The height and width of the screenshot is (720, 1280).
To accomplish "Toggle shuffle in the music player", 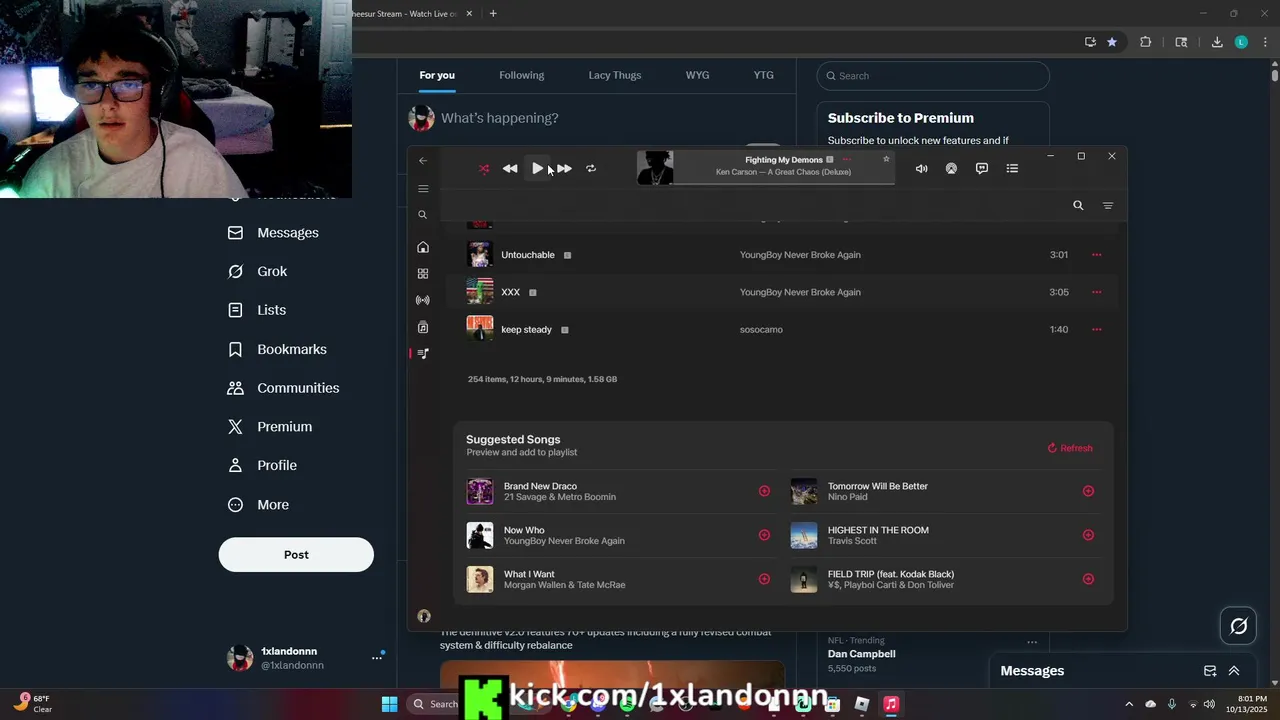I will click(x=484, y=169).
